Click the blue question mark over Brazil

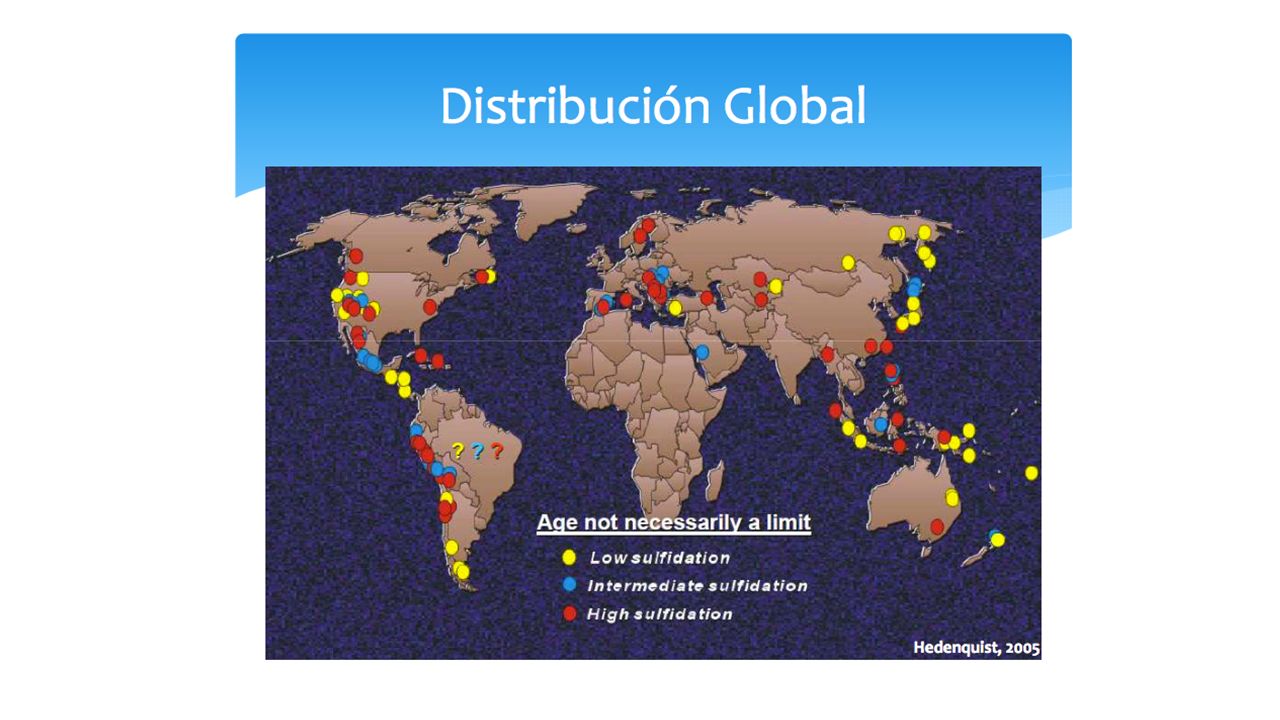[477, 451]
